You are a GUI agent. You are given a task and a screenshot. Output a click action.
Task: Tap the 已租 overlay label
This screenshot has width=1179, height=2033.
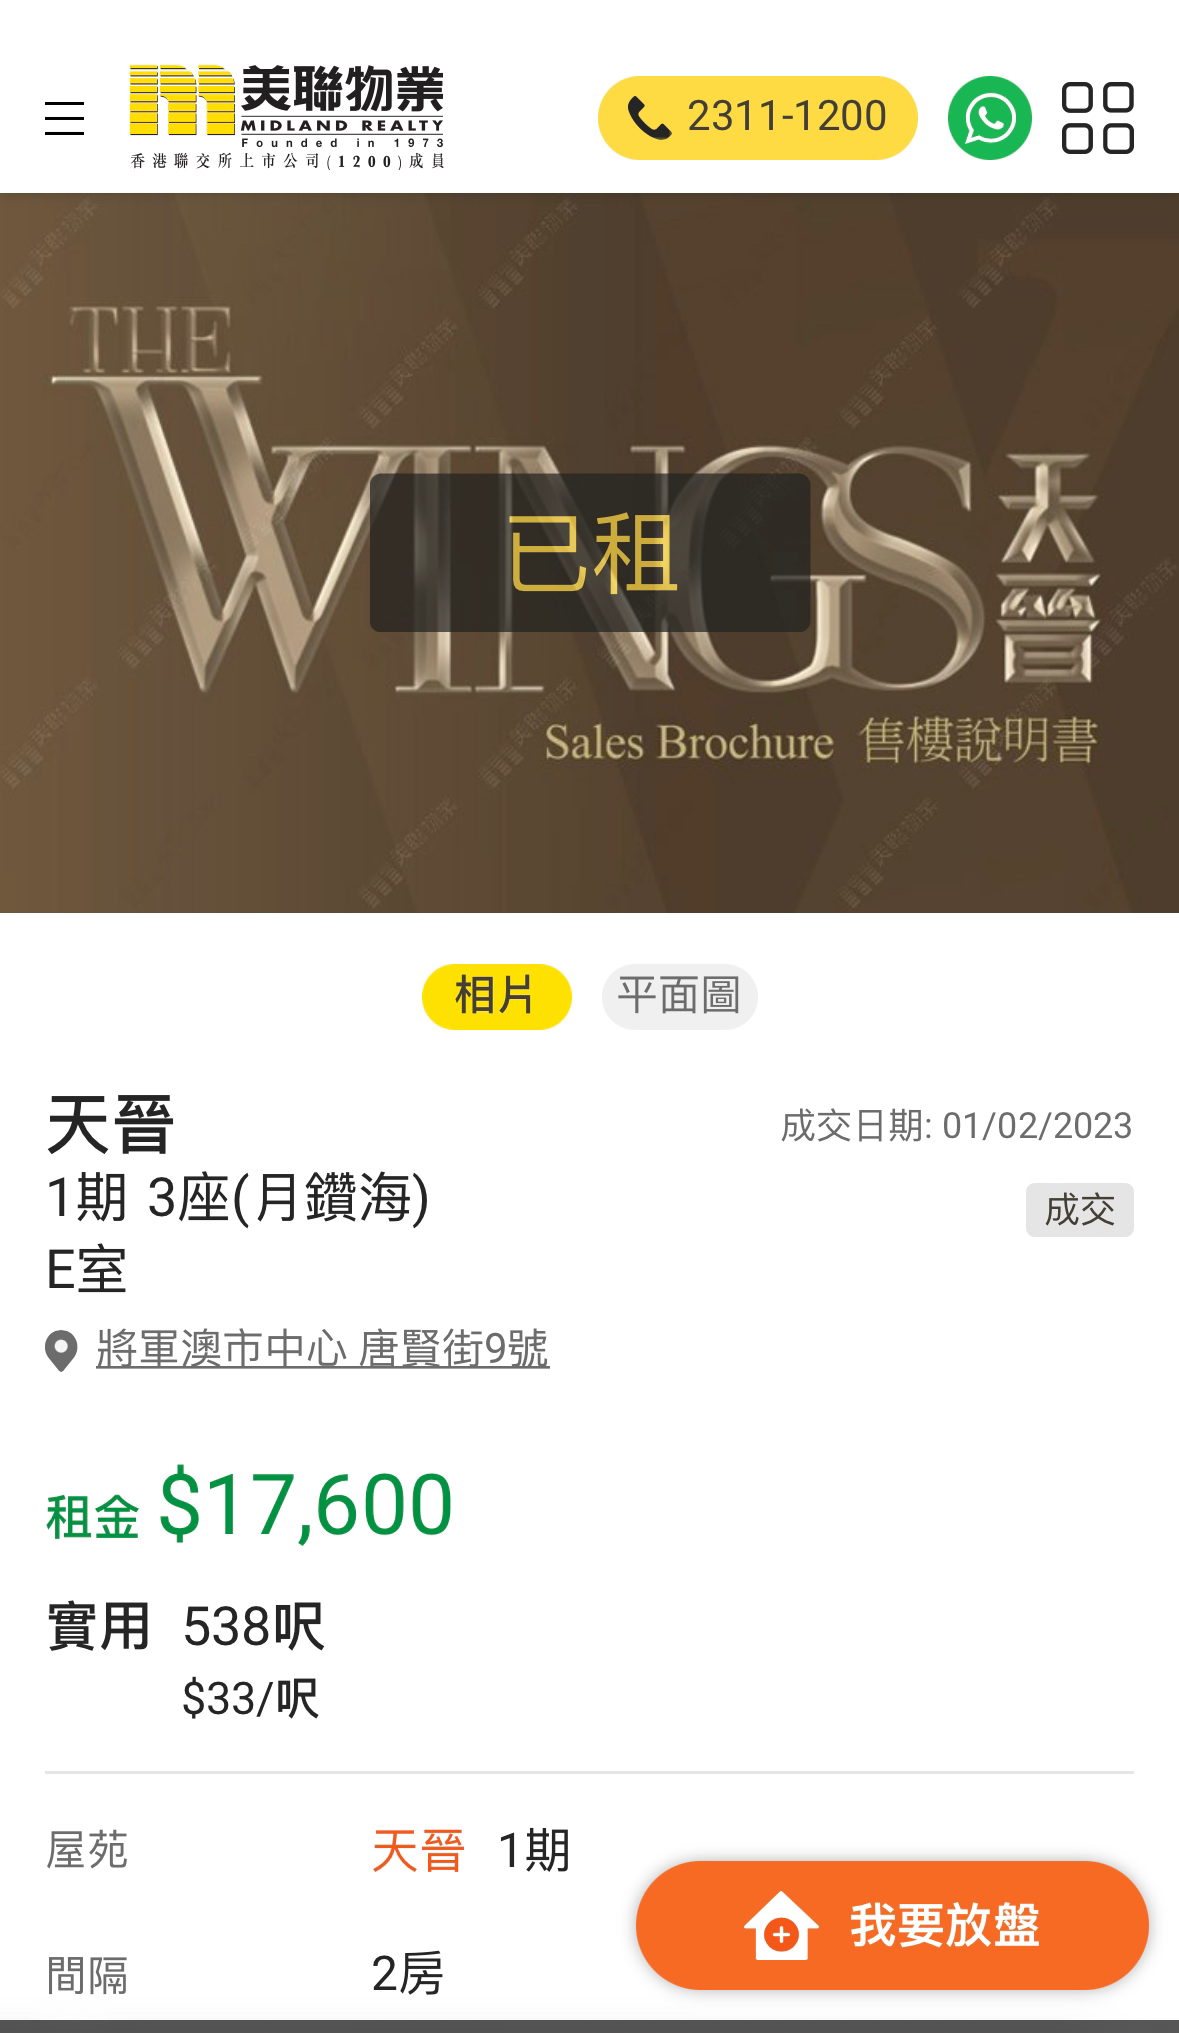click(590, 553)
